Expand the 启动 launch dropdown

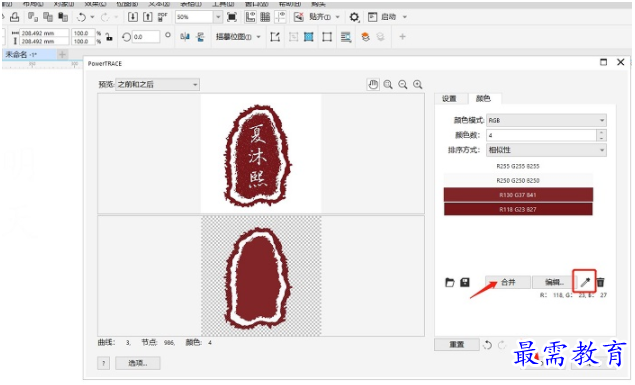(x=404, y=17)
